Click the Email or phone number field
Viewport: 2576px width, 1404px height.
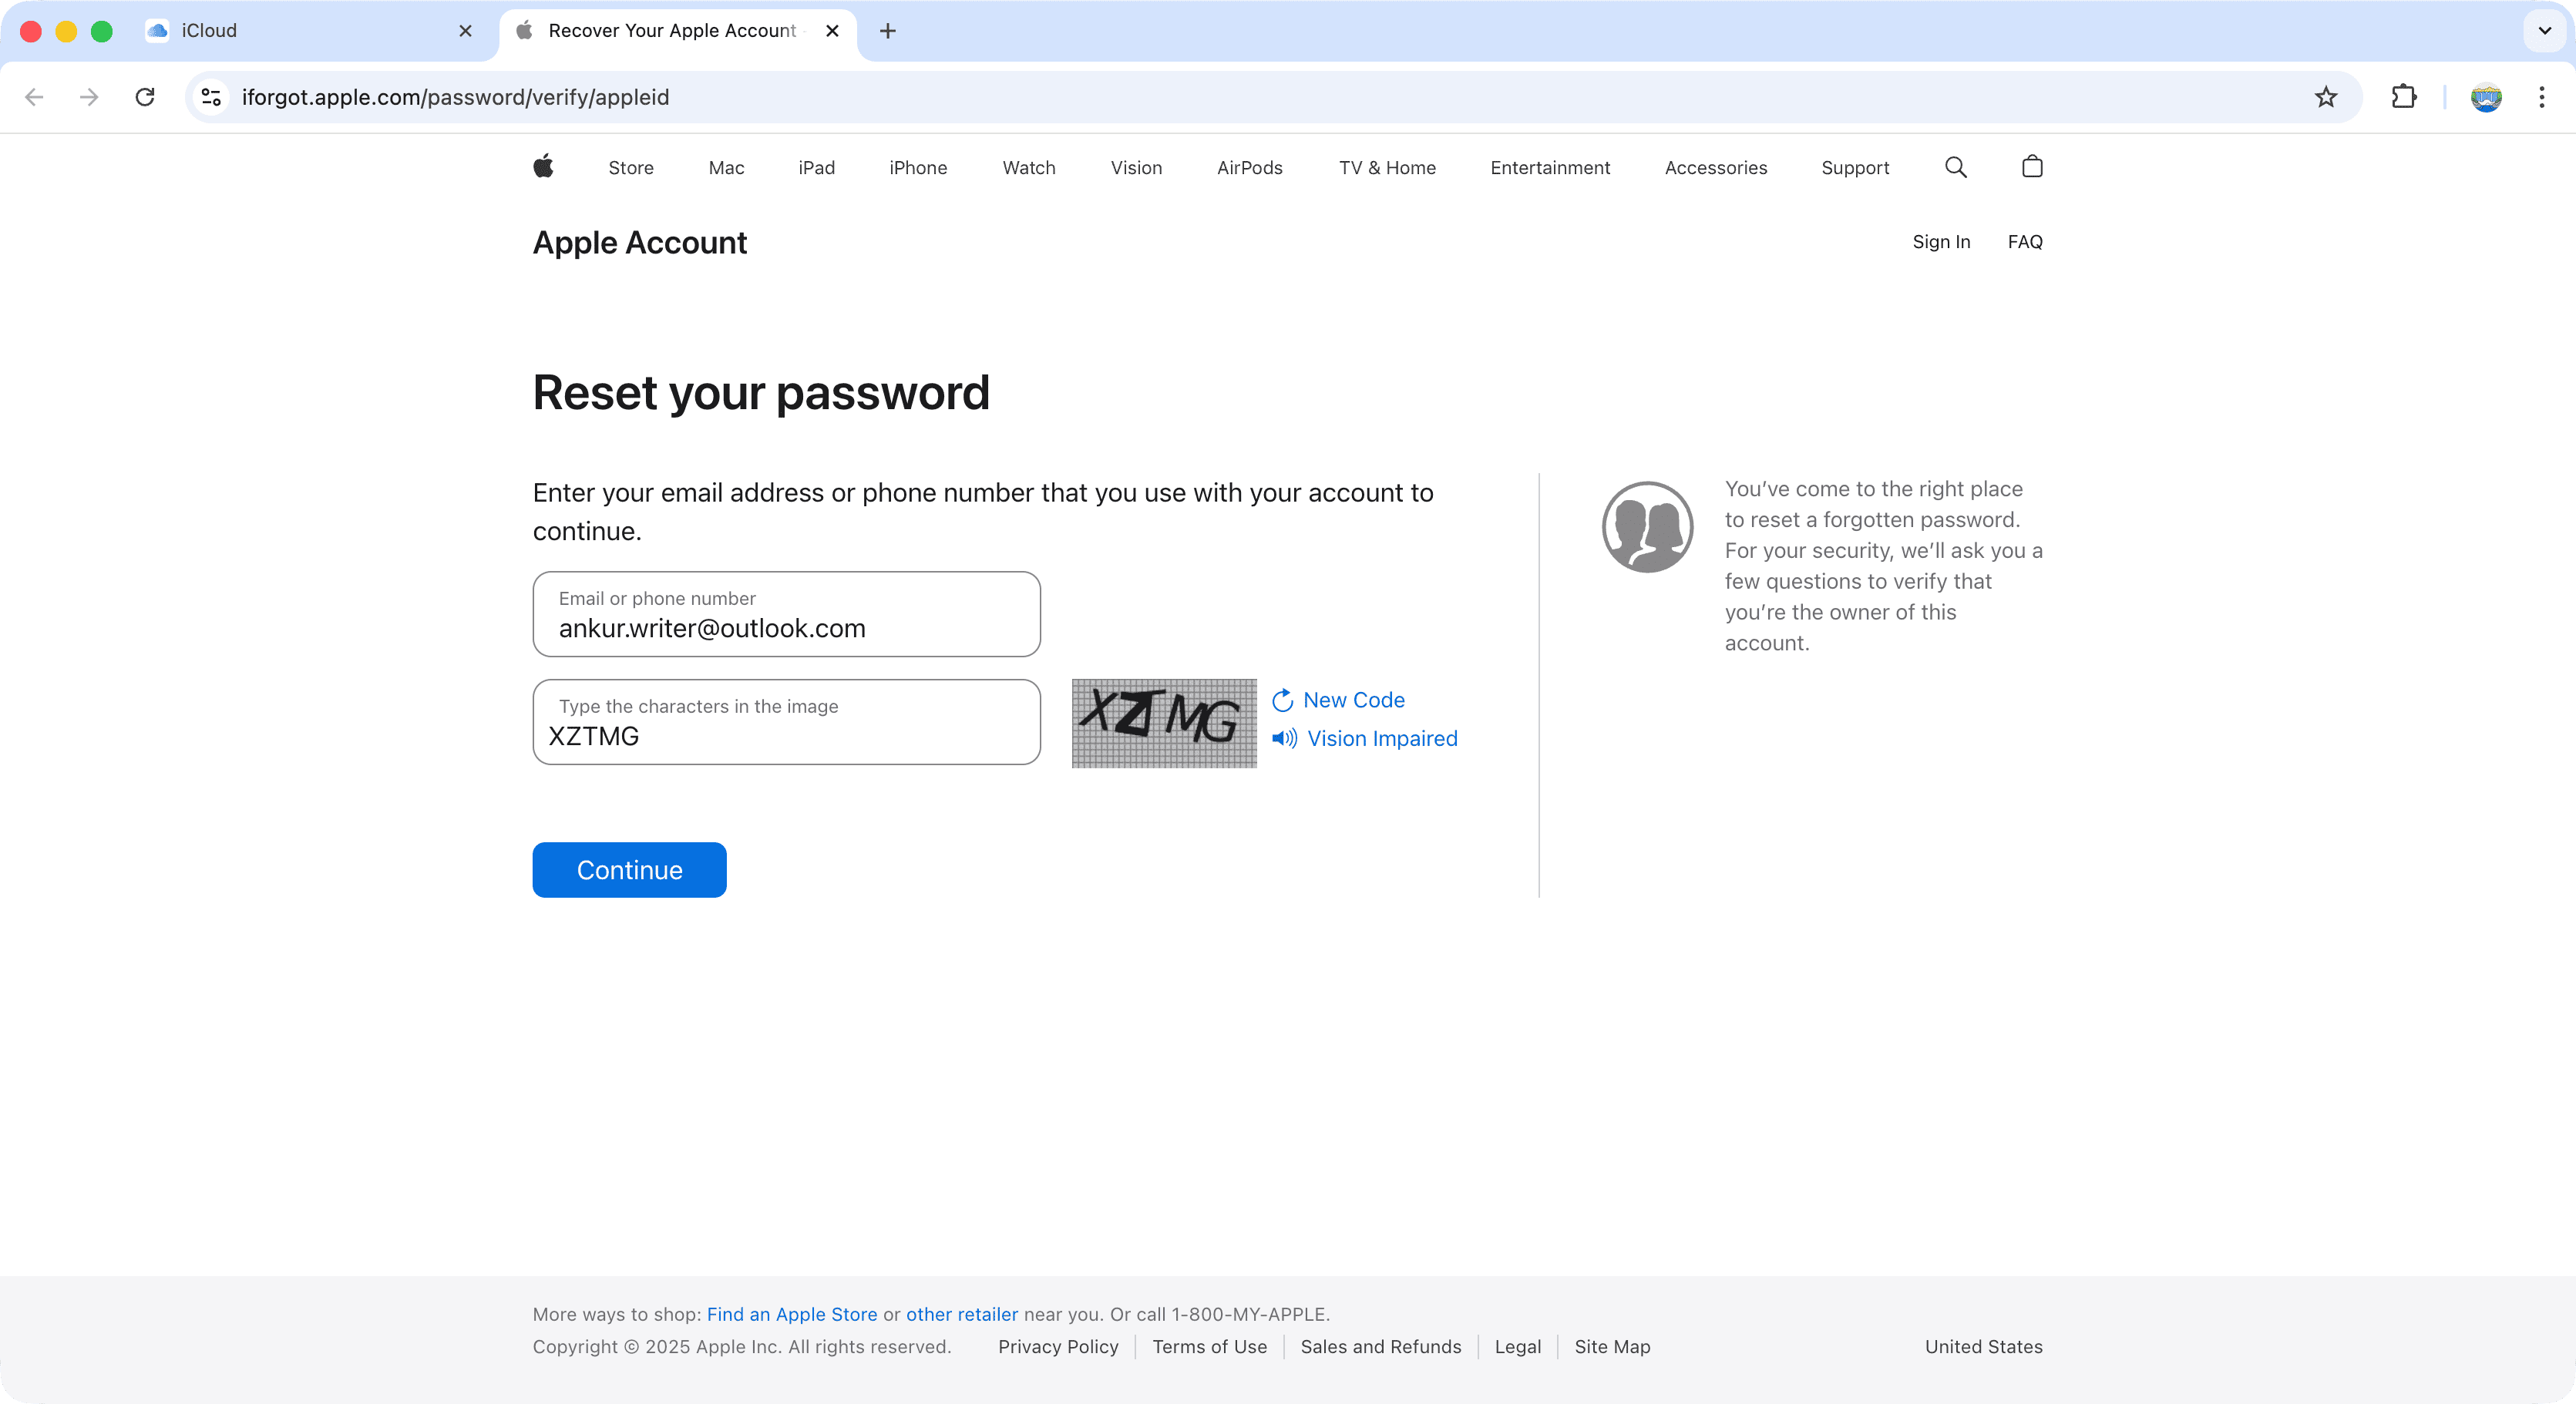786,615
